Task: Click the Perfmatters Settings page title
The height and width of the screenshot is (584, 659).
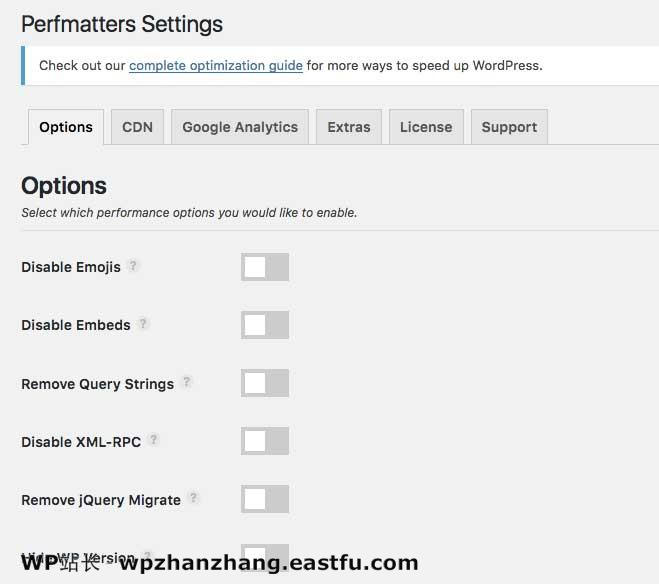Action: [x=122, y=24]
